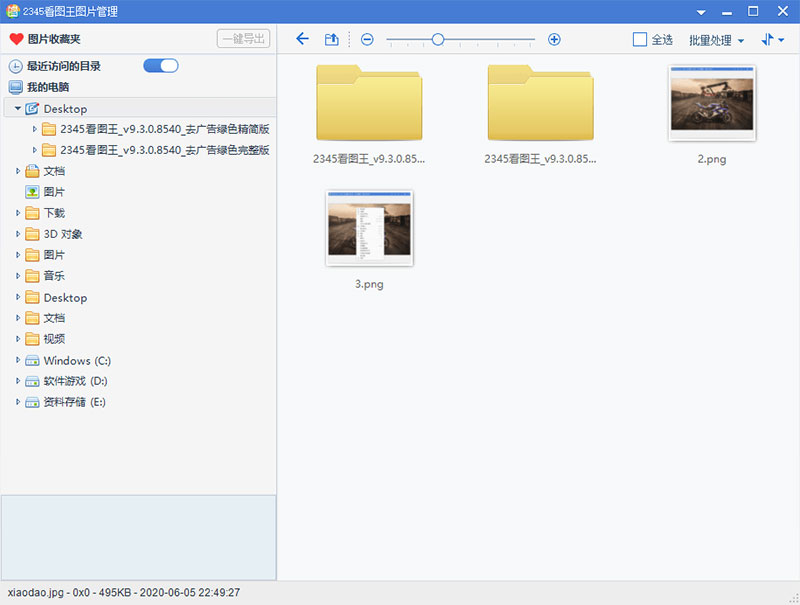Screen dimensions: 800x605
Task: Click the 3D 对象 folder icon
Action: (x=32, y=234)
